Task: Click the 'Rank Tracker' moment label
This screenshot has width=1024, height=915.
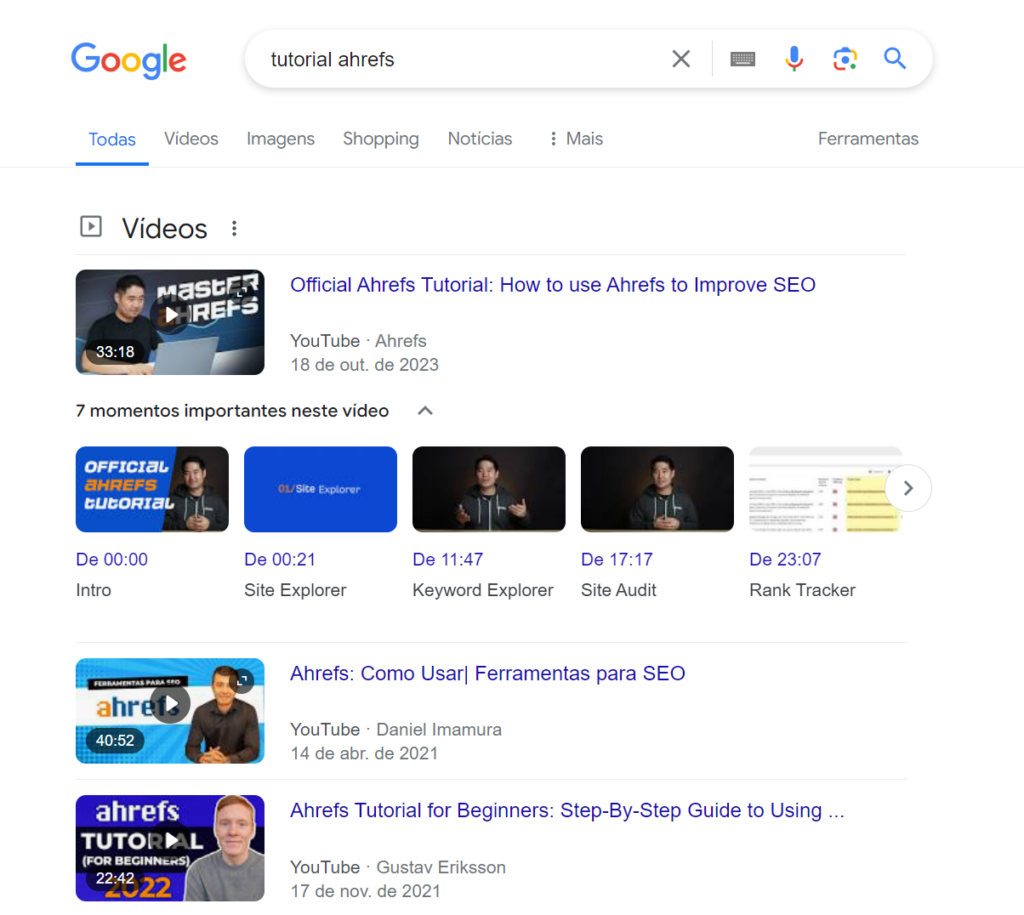Action: click(x=802, y=590)
